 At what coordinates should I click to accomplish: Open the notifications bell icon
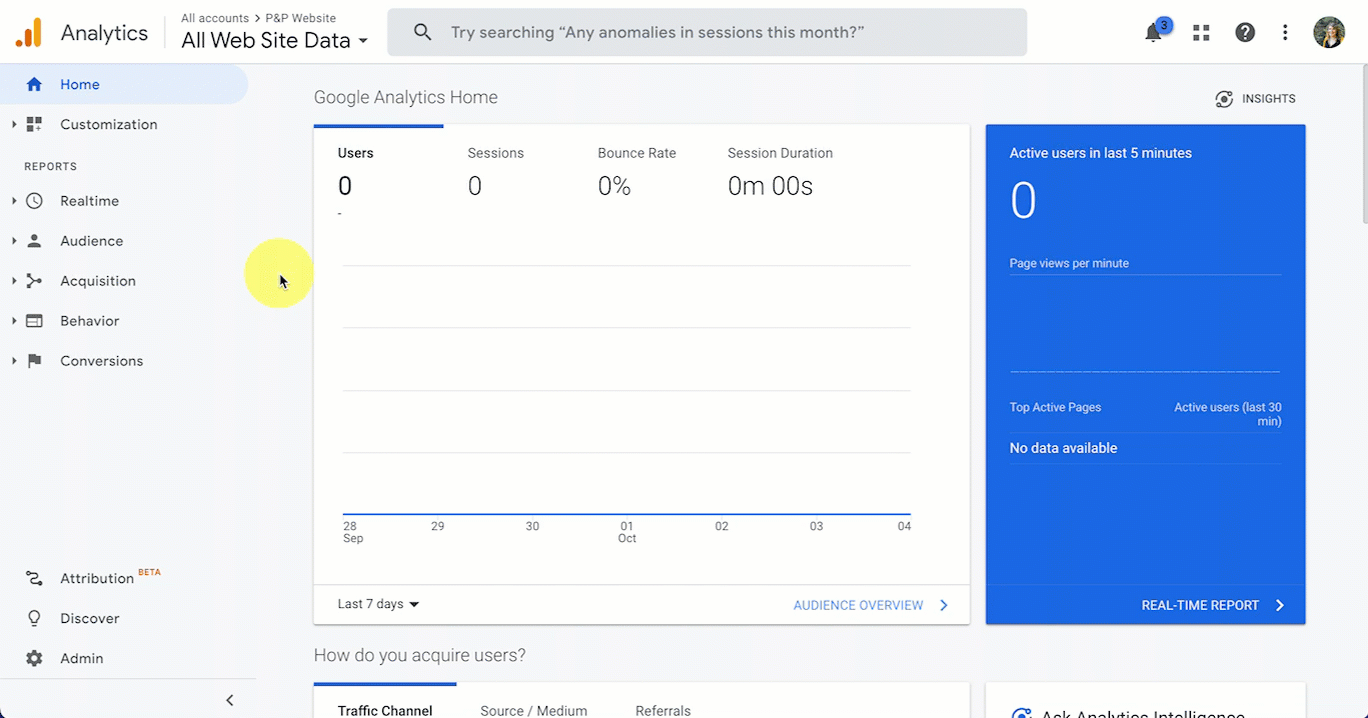(1153, 33)
